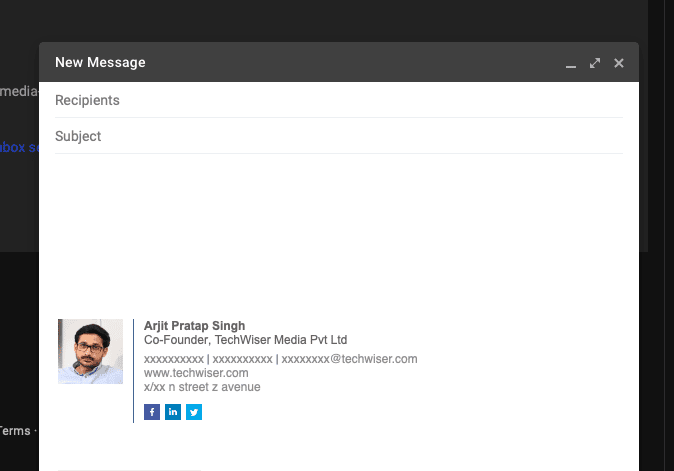The image size is (674, 471).
Task: Click the vertical divider line in signature
Action: (x=133, y=370)
